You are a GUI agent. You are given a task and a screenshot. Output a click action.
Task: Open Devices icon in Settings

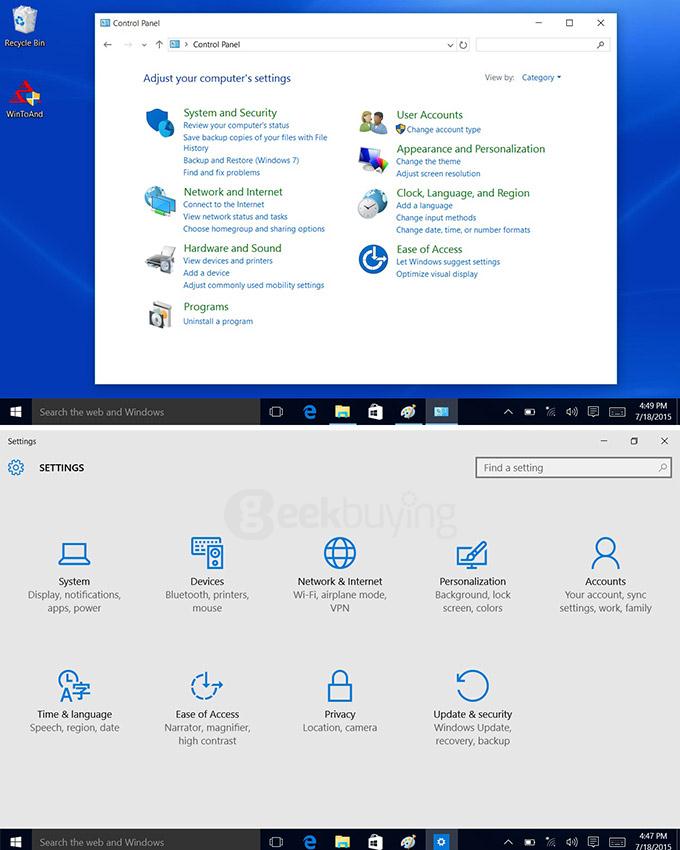(x=207, y=552)
